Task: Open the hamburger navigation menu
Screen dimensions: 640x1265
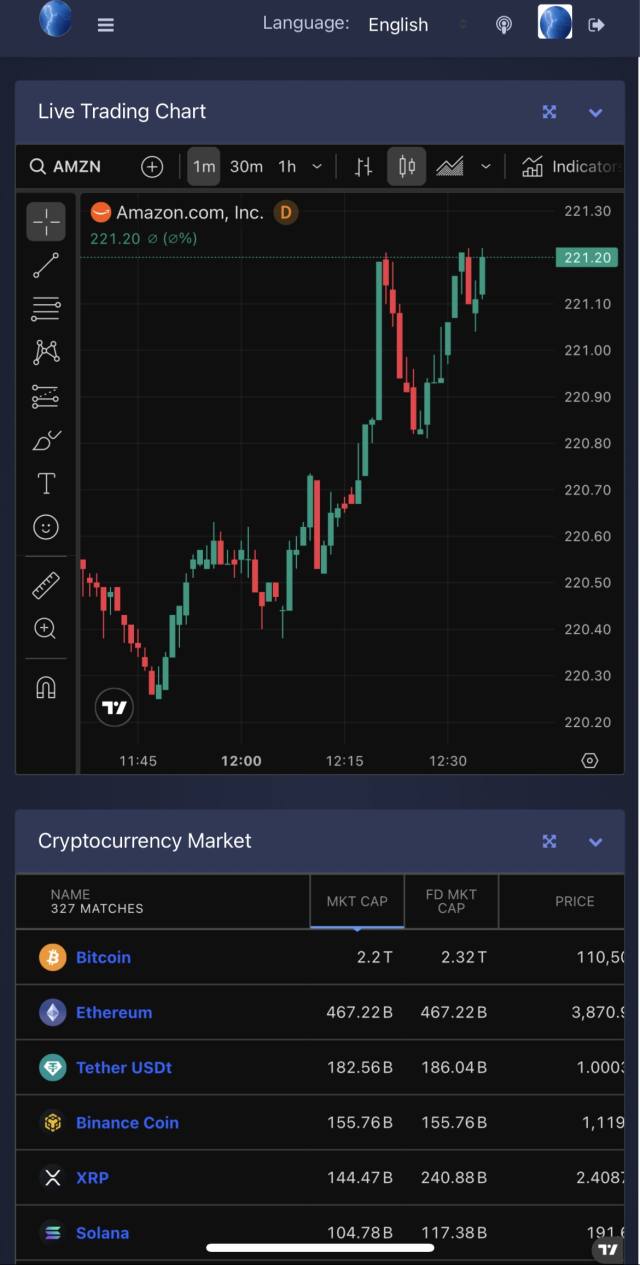Action: [106, 25]
